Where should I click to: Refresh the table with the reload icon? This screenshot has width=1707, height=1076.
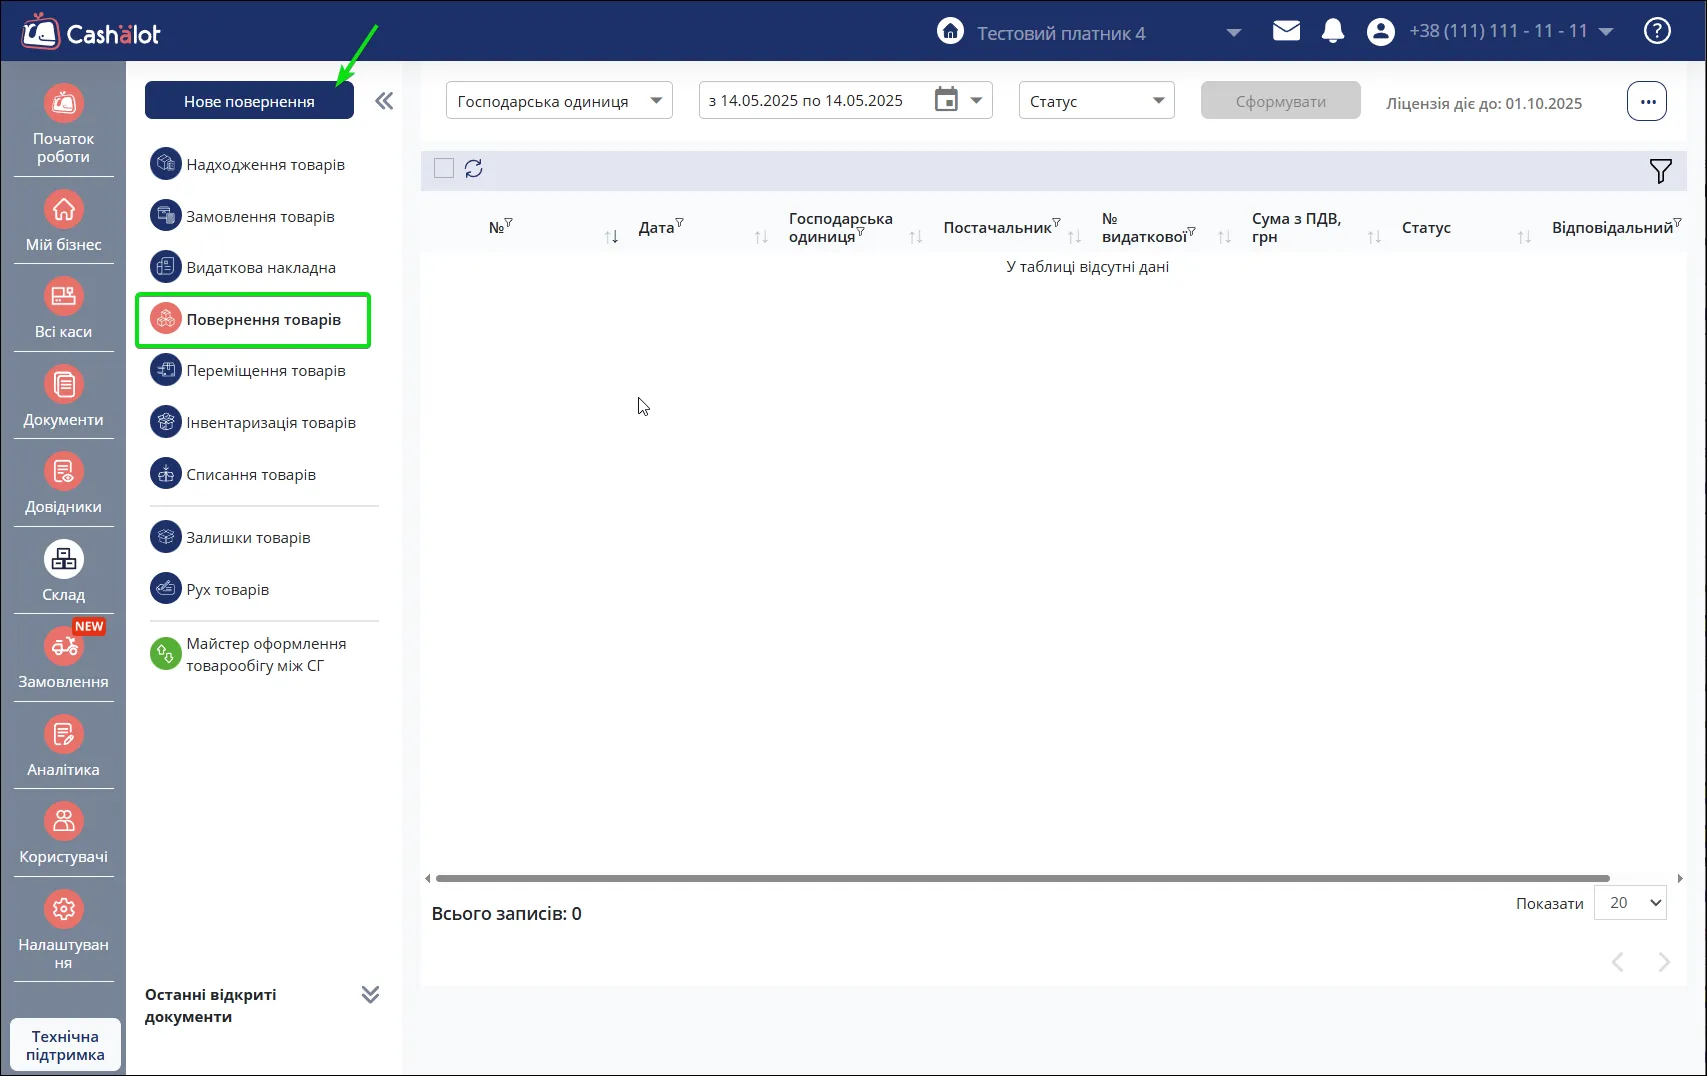coord(474,168)
